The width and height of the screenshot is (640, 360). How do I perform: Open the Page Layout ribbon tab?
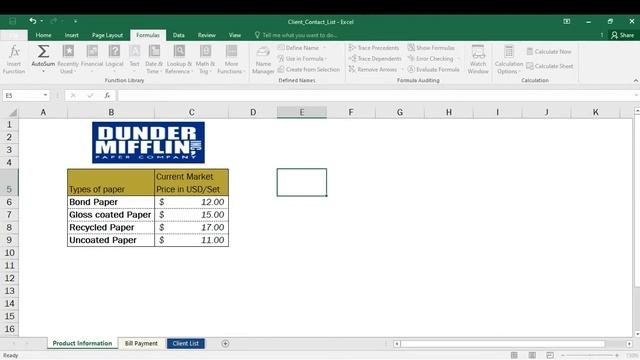point(107,35)
